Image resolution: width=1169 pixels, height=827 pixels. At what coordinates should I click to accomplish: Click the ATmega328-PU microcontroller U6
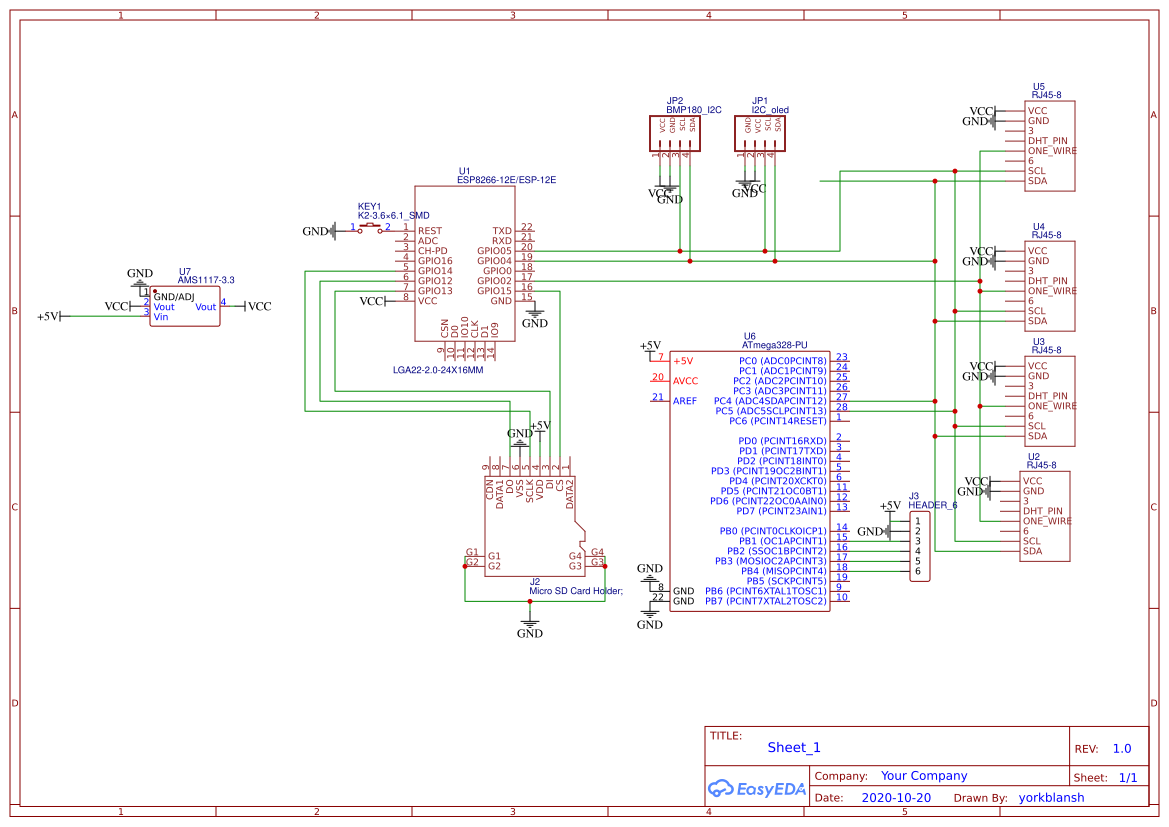[x=750, y=480]
